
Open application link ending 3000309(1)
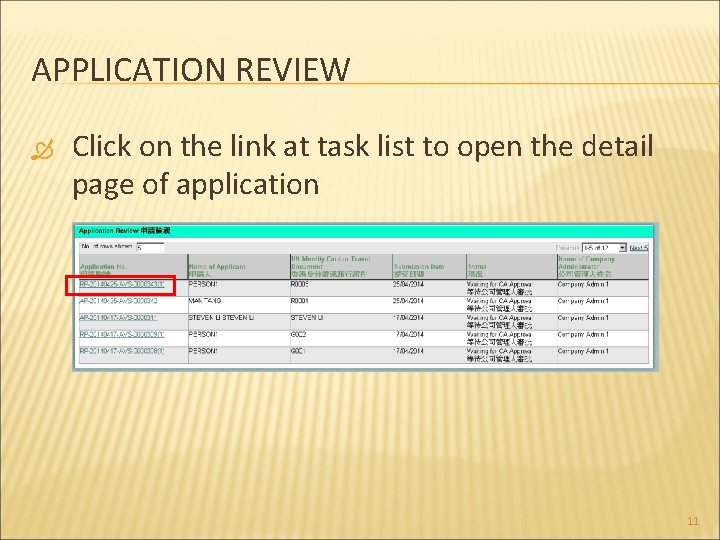click(122, 334)
